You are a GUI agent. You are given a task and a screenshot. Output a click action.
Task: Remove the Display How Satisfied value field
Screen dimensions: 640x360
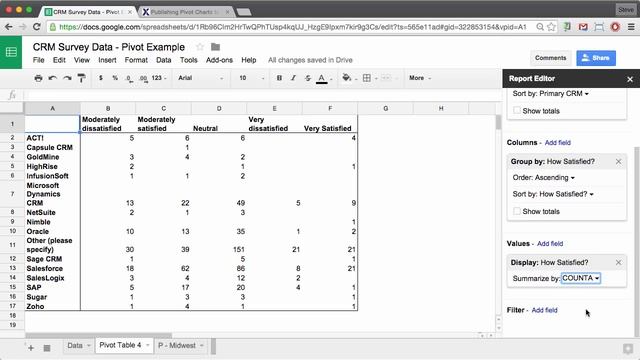(618, 262)
